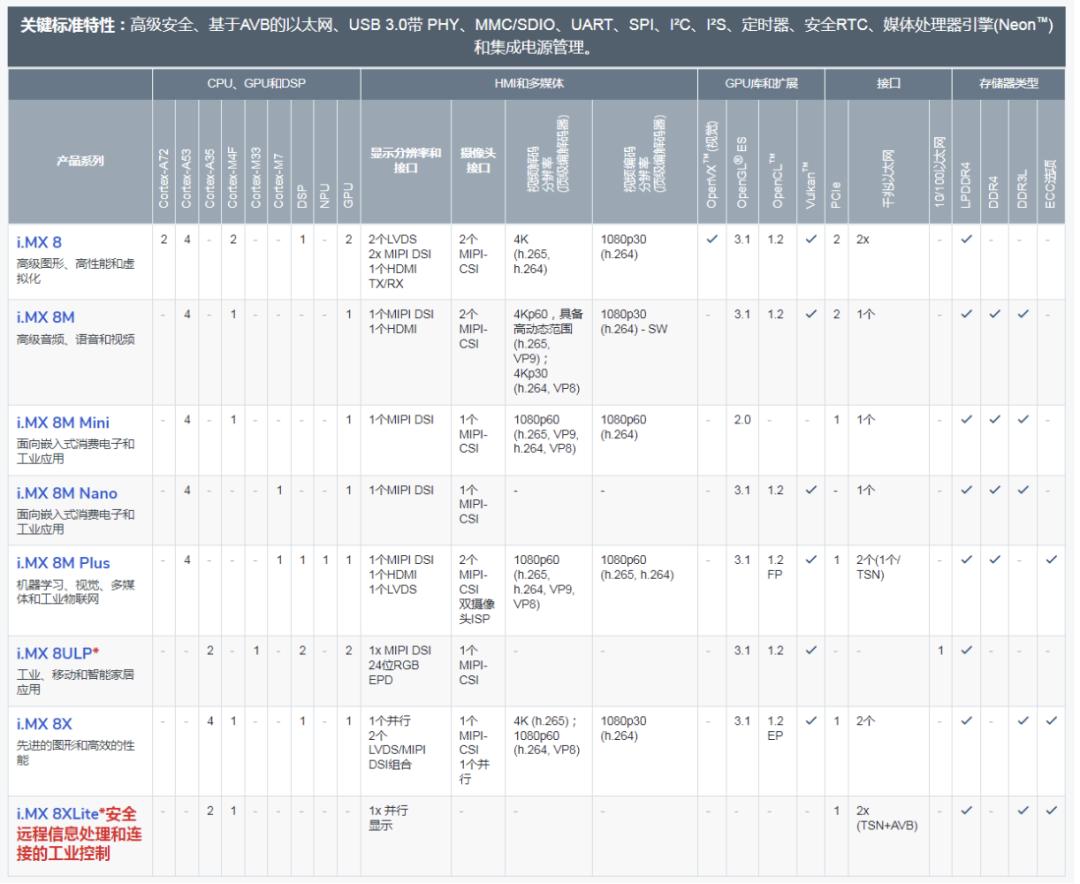Click the LPDDR4 checkmark in i.MX 8 row
The height and width of the screenshot is (884, 1080).
click(966, 239)
